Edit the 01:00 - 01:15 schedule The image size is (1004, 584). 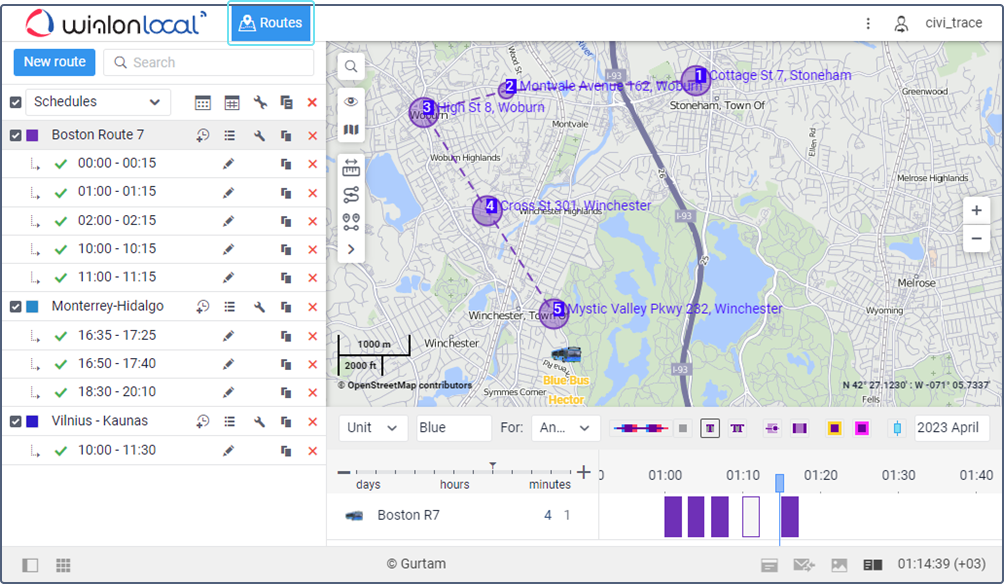(x=229, y=192)
